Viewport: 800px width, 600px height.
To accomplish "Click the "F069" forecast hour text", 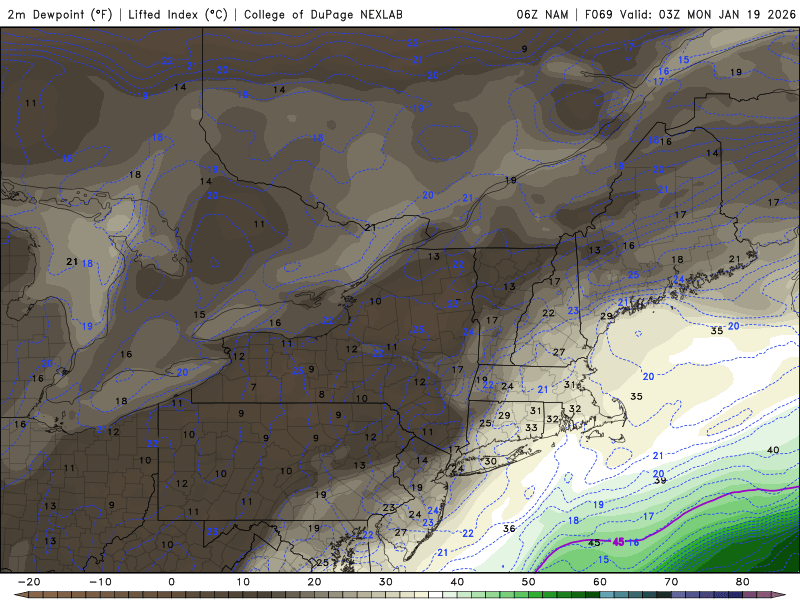I will point(598,14).
